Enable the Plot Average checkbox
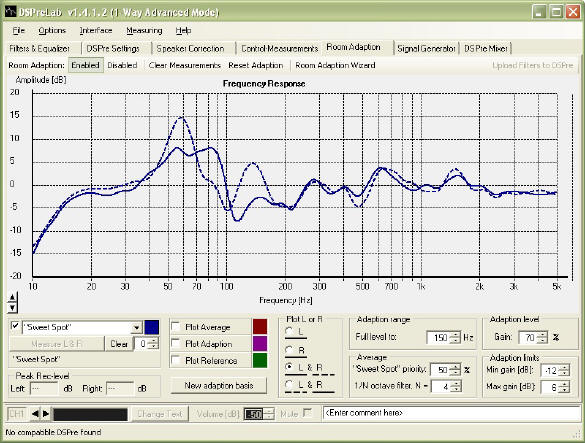Viewport: 585px width, 443px height. (176, 326)
